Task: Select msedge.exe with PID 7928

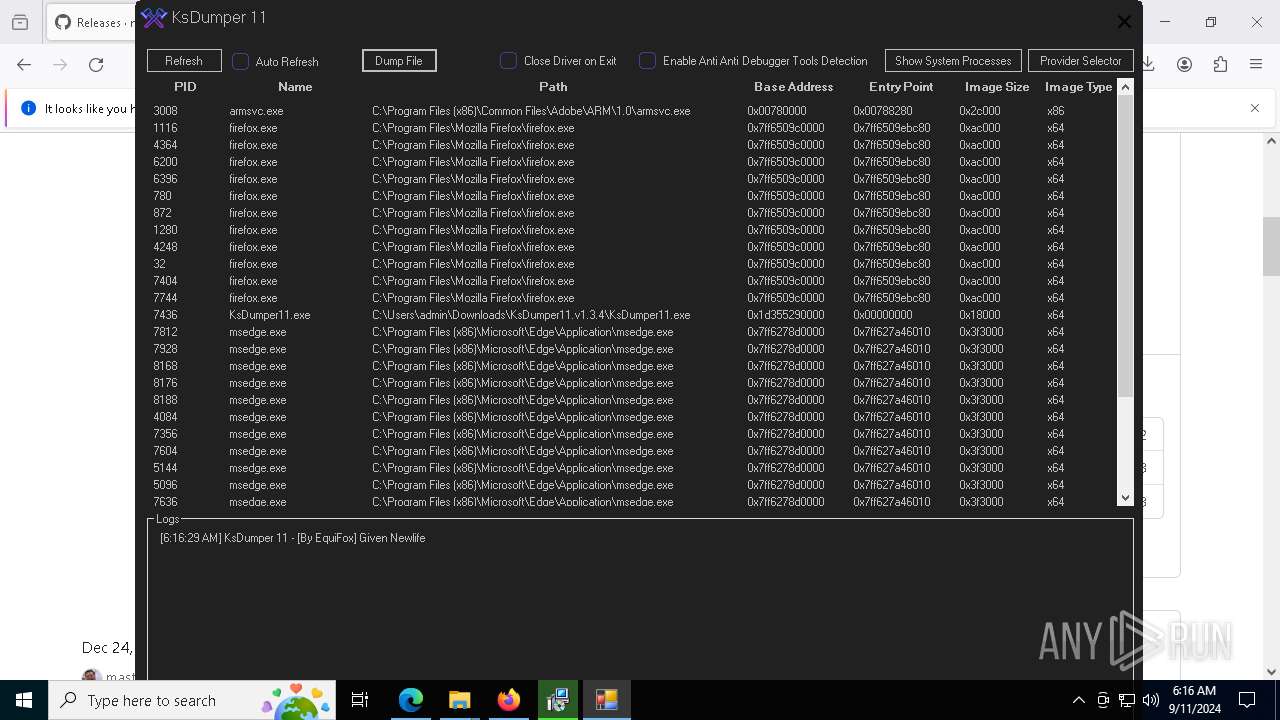Action: click(630, 349)
